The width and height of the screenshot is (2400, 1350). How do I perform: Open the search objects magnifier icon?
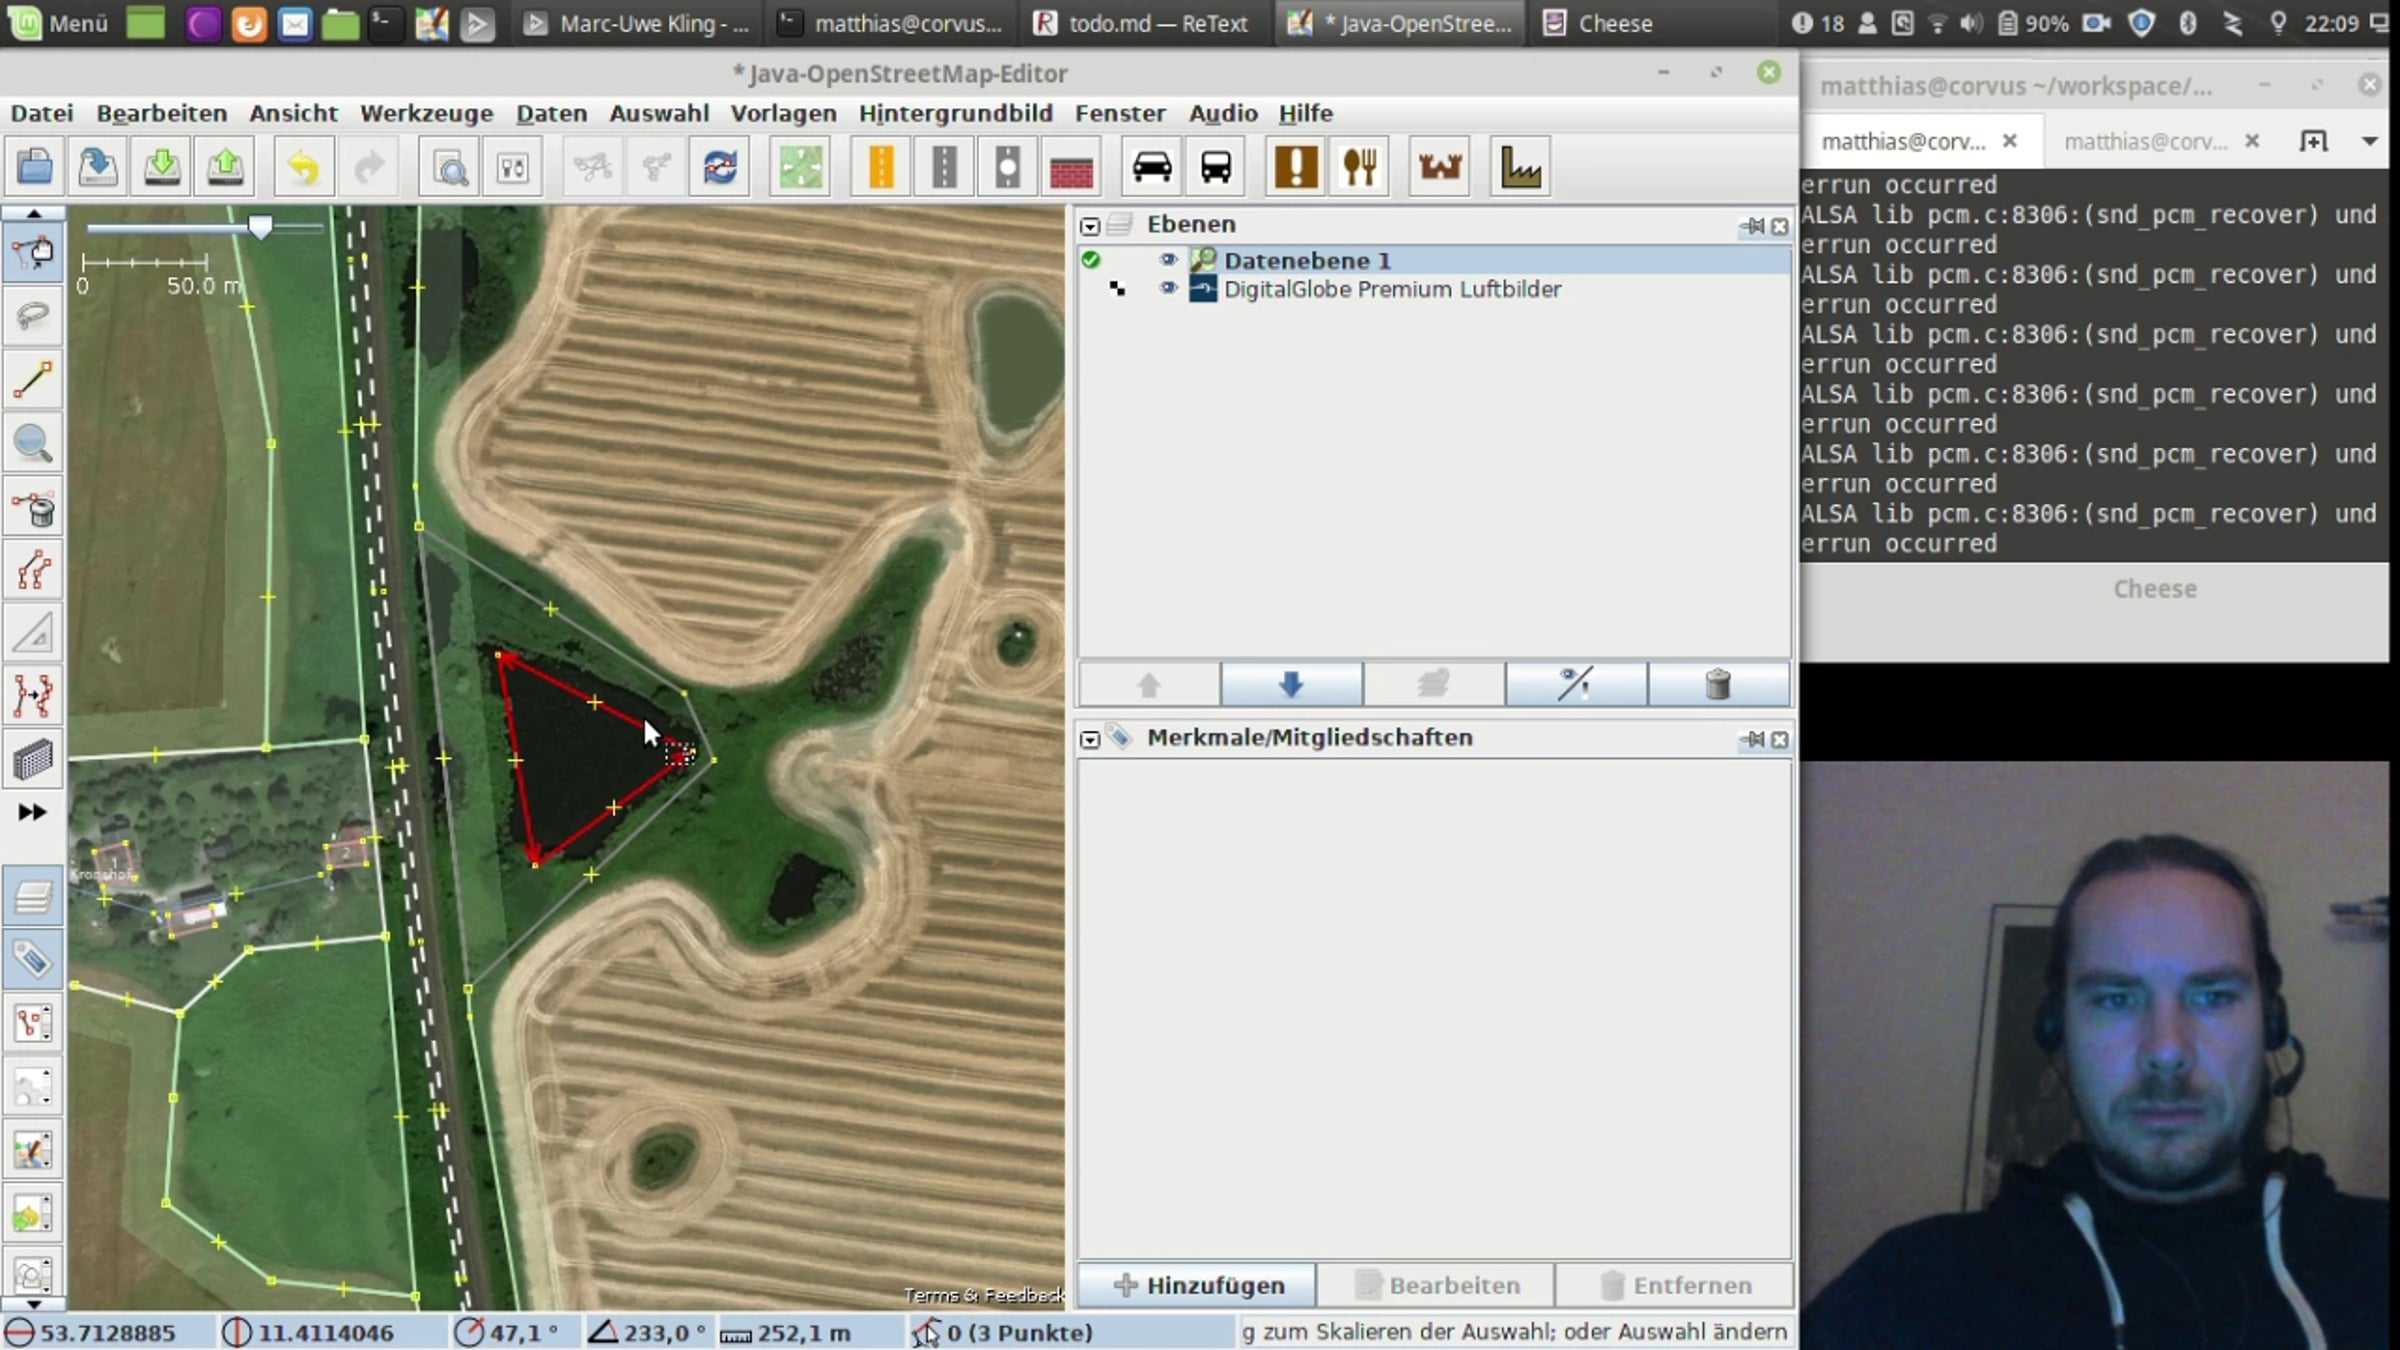pyautogui.click(x=450, y=166)
